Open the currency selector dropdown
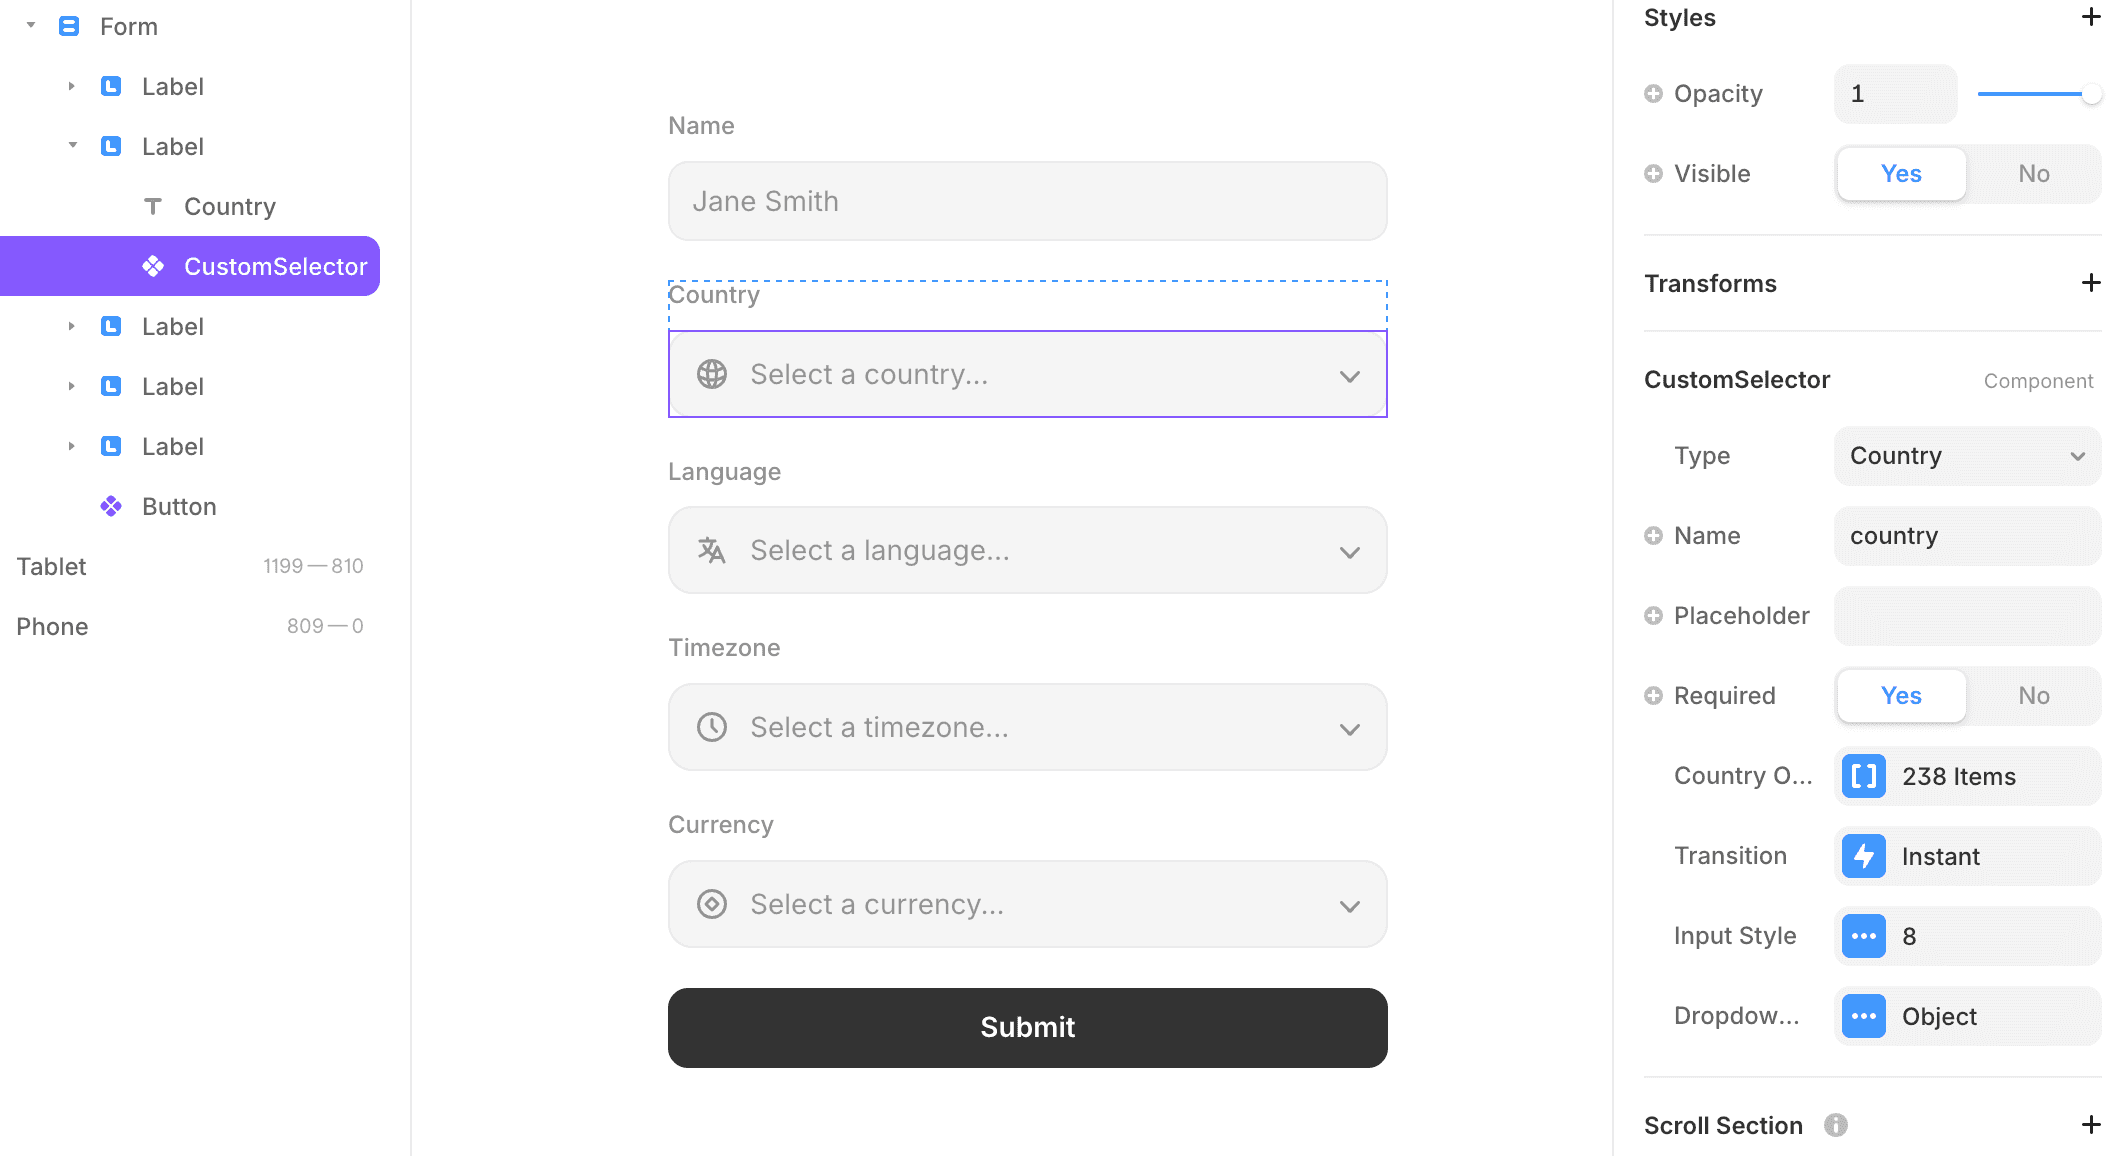 click(1027, 904)
